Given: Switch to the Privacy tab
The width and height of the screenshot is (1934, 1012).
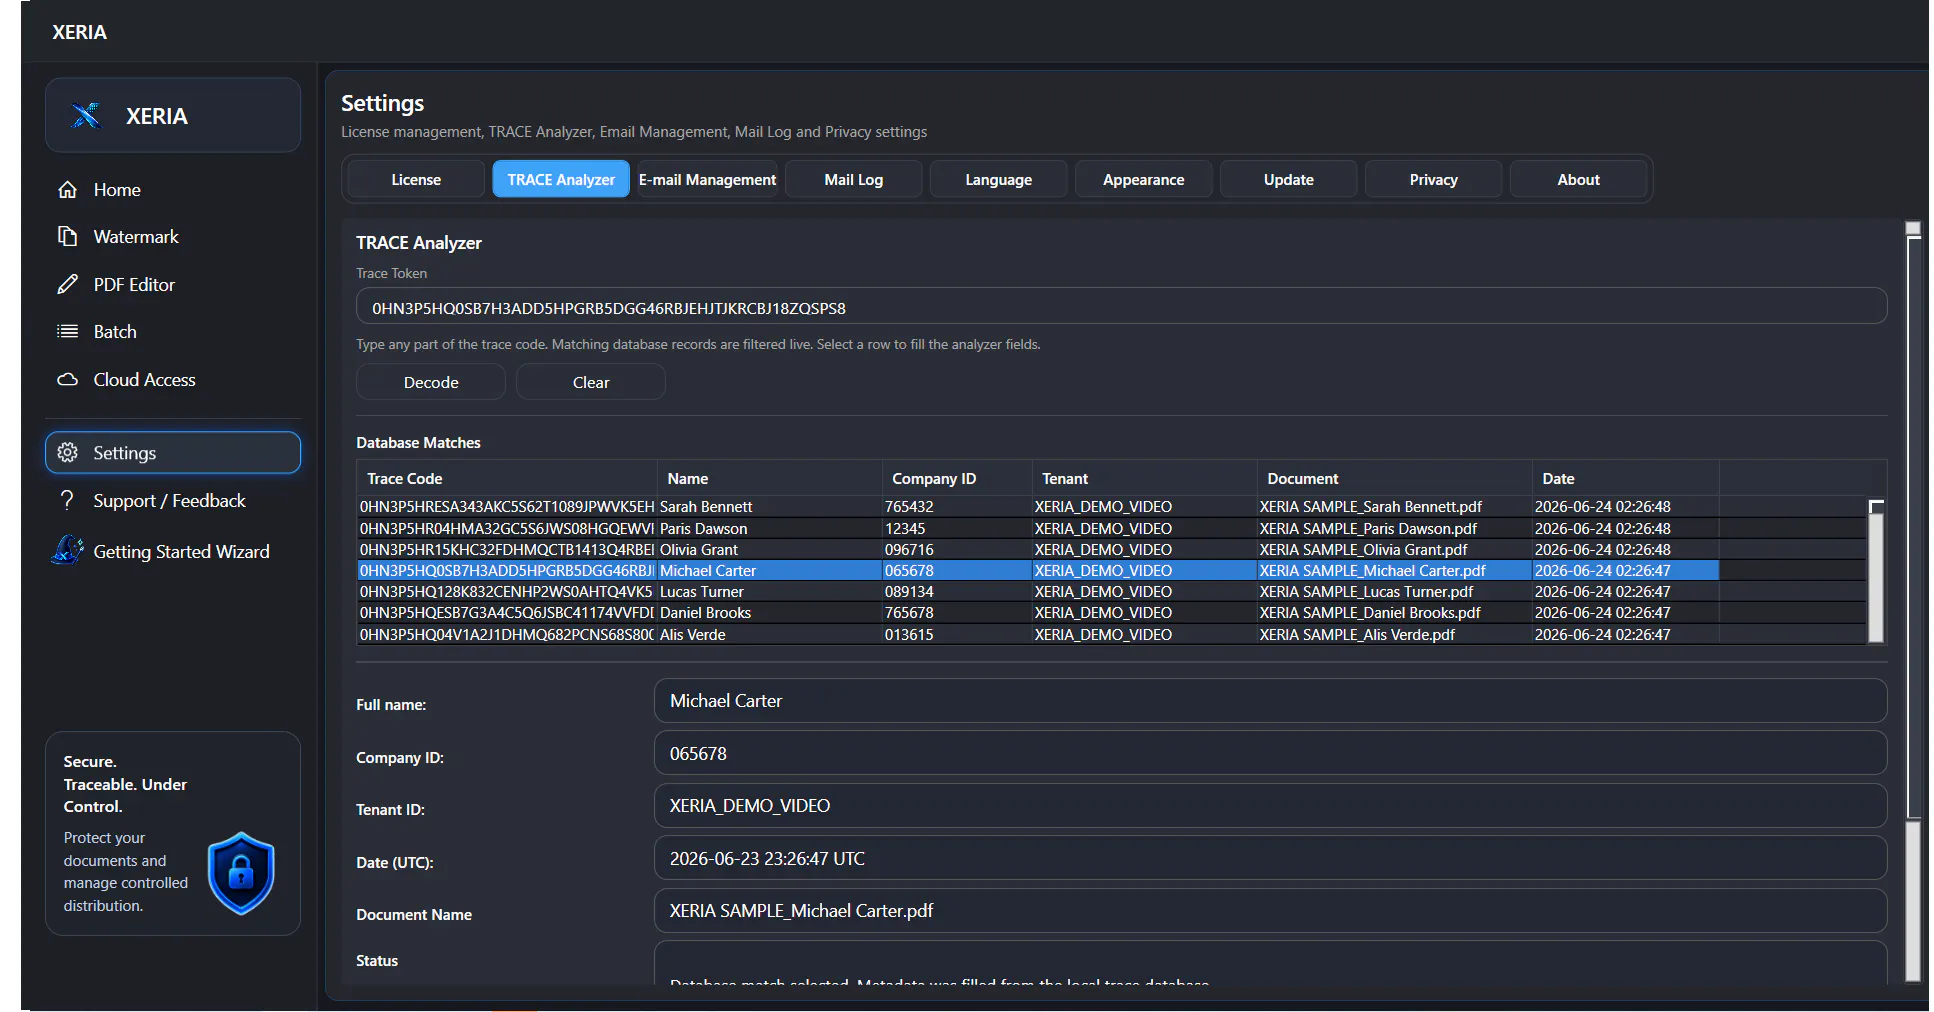Looking at the screenshot, I should pyautogui.click(x=1433, y=180).
